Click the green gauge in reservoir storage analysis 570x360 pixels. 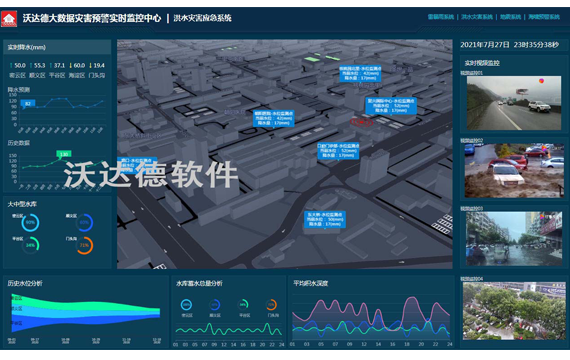tap(243, 305)
